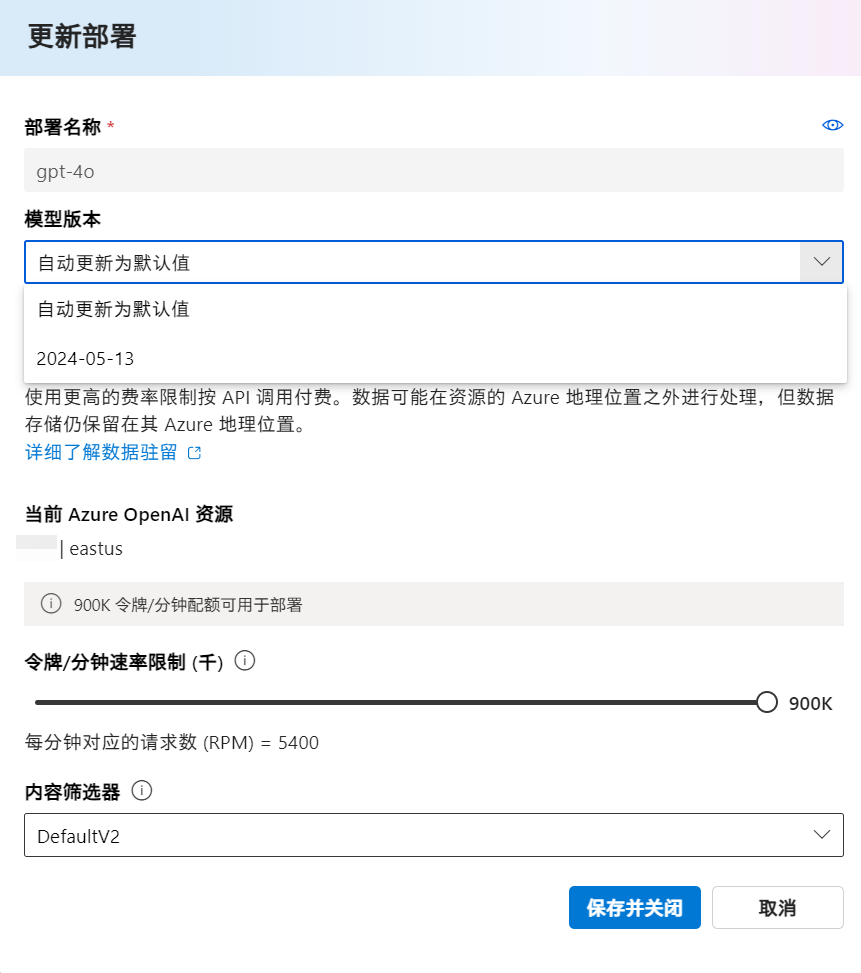This screenshot has height=973, width=861.
Task: Click the 保存并关闭 button
Action: [635, 908]
